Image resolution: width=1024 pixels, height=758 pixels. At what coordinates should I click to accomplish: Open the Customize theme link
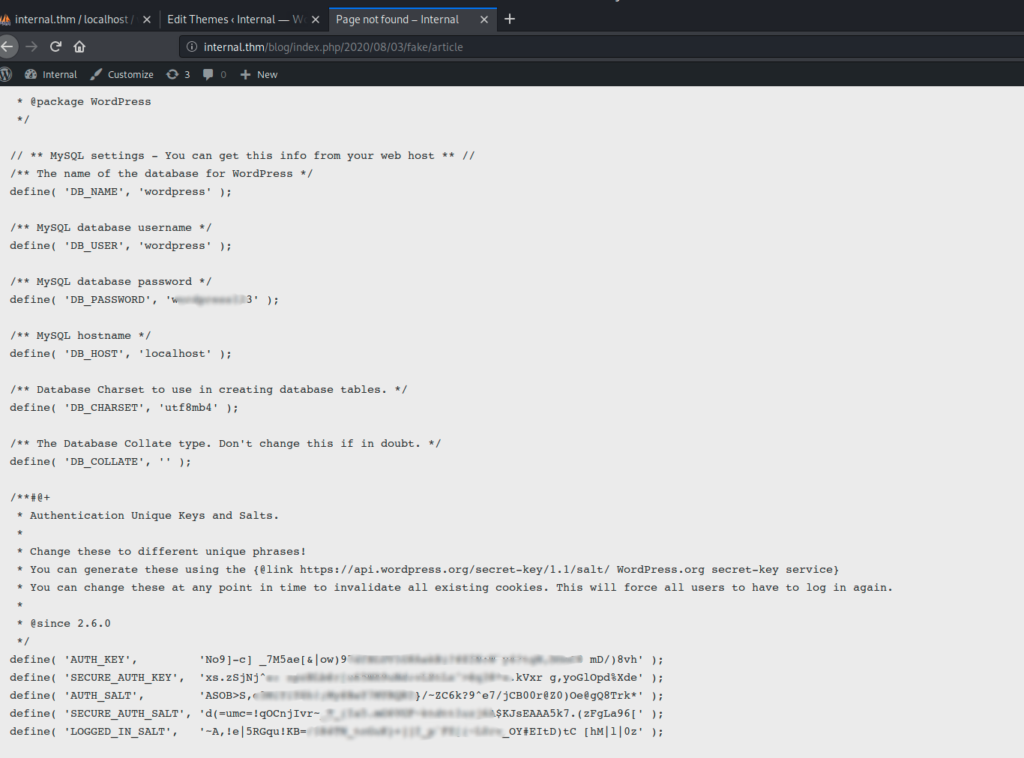click(122, 74)
